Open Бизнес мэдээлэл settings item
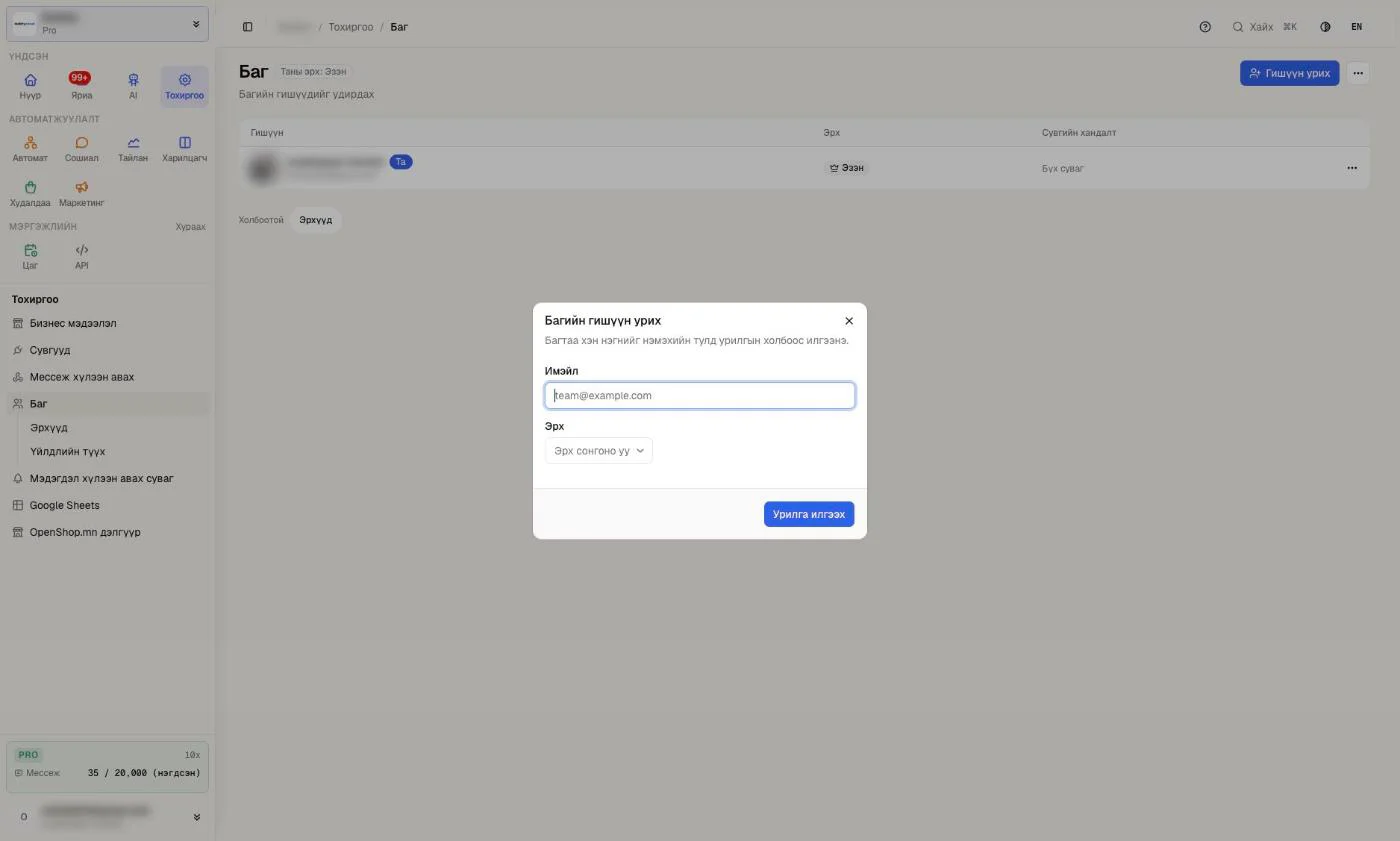This screenshot has width=1400, height=841. pos(107,324)
